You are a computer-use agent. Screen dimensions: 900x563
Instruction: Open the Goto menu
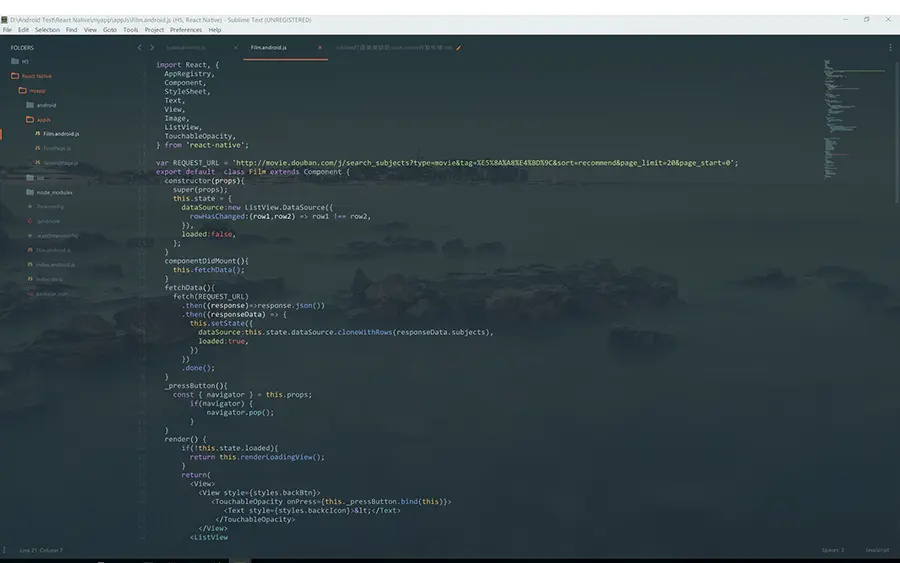(110, 30)
